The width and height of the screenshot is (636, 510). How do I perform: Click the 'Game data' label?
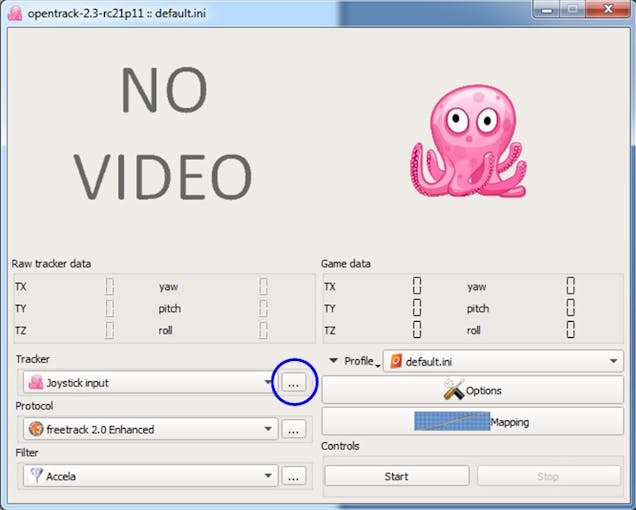tap(346, 264)
